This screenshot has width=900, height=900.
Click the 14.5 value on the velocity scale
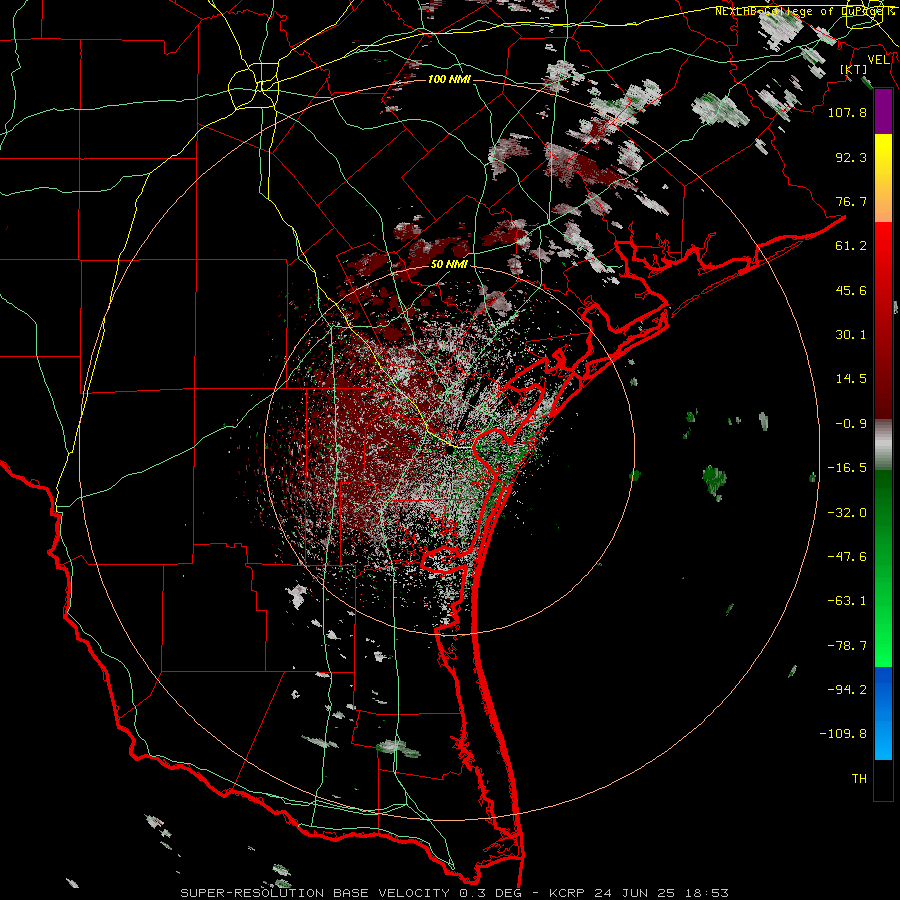click(851, 379)
